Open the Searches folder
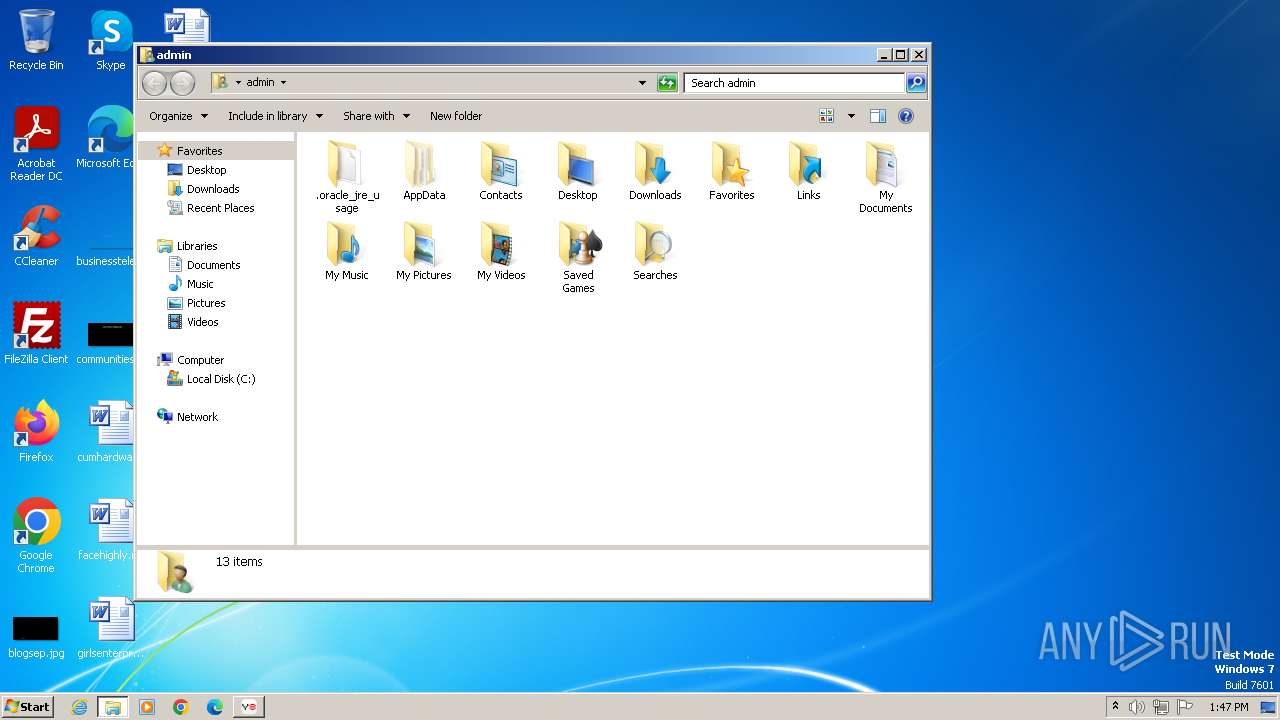1280x720 pixels. pos(655,252)
